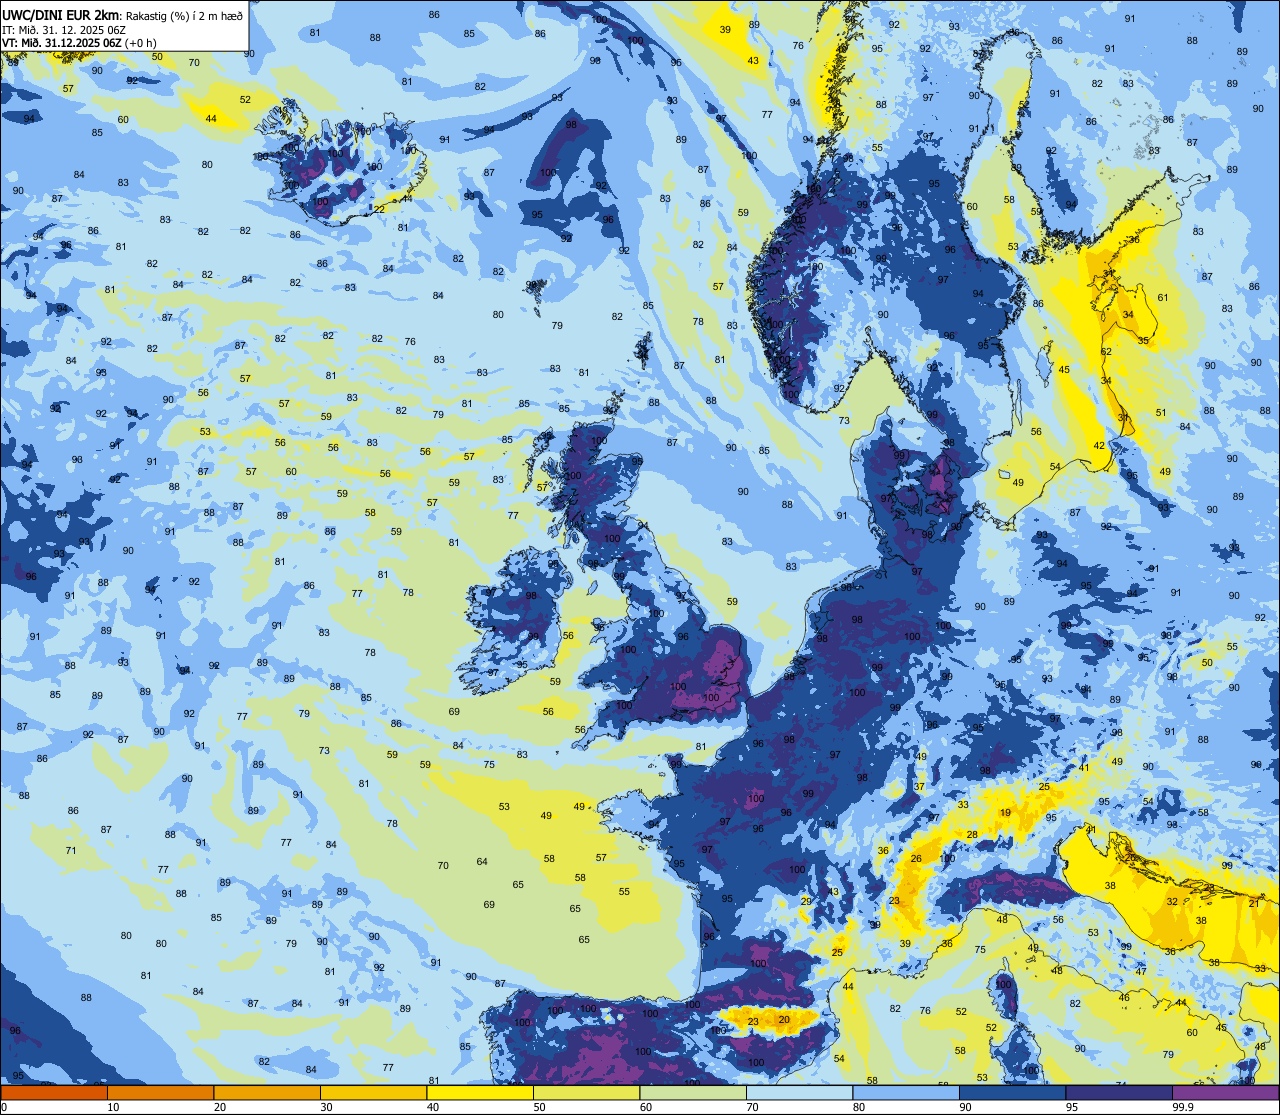Click the legend scale tick label 50
The image size is (1280, 1115).
(x=540, y=1107)
